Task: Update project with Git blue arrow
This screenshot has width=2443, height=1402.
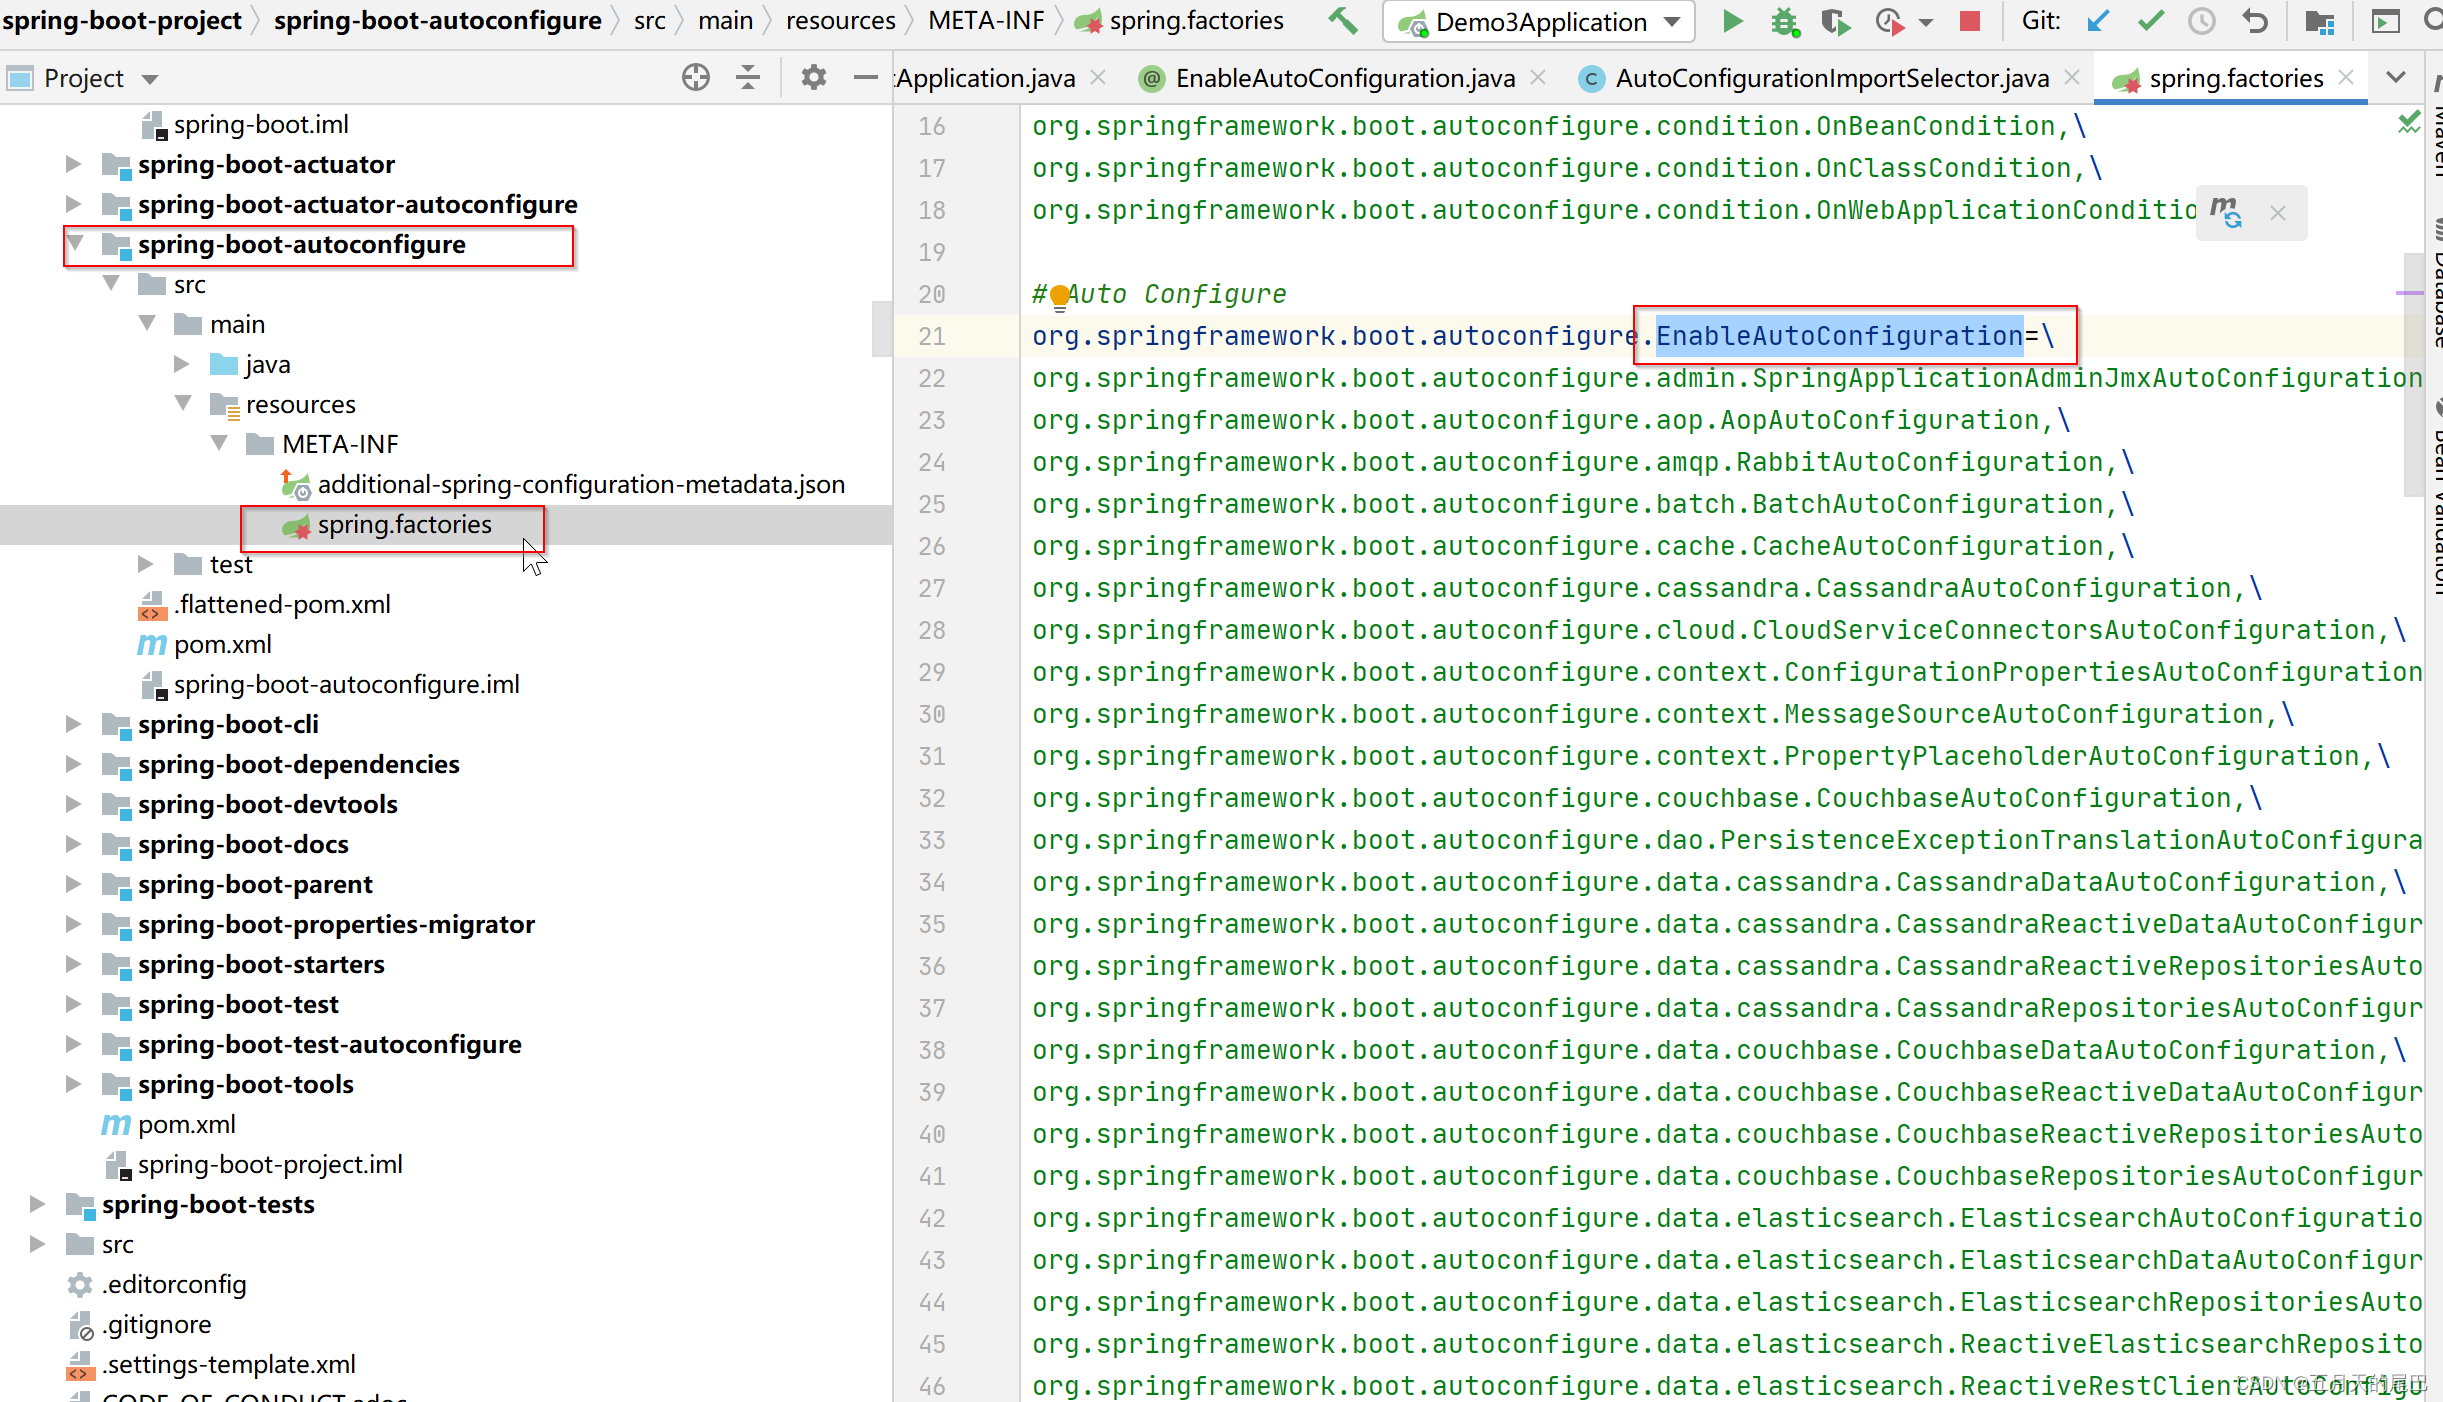Action: click(2098, 21)
